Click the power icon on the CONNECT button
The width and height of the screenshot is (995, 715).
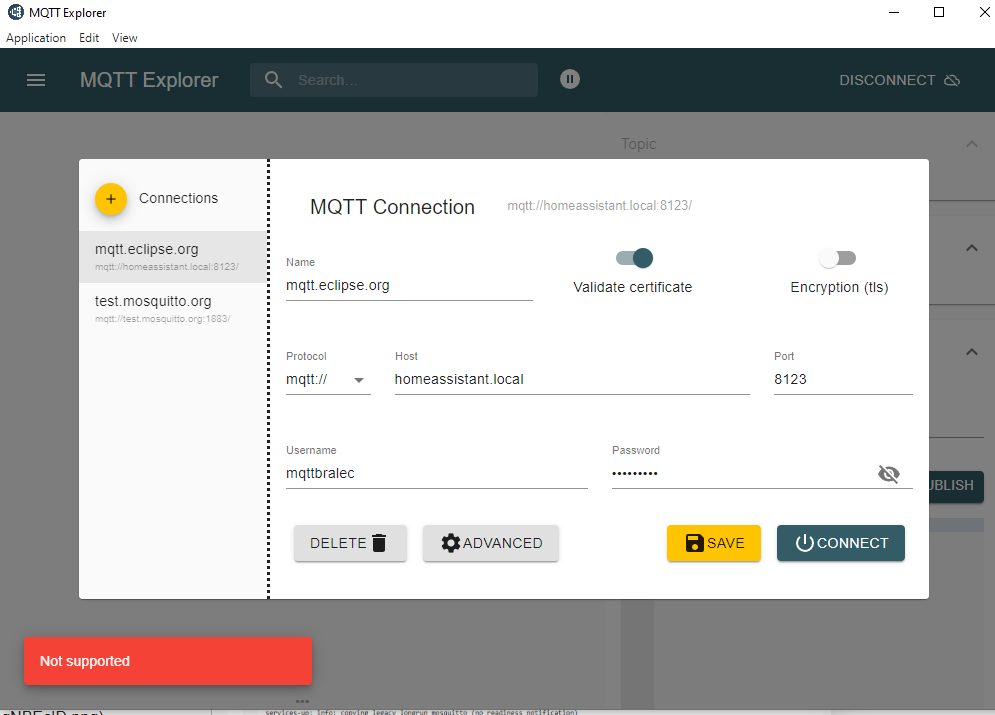[804, 542]
